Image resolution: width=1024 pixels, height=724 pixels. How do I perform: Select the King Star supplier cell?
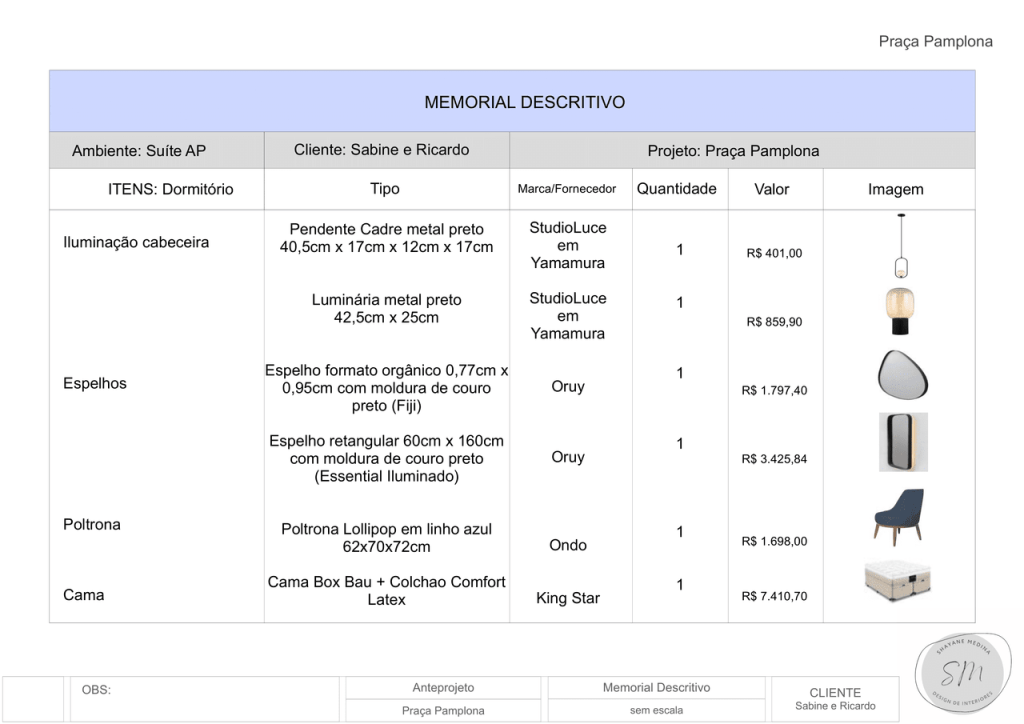(x=568, y=599)
